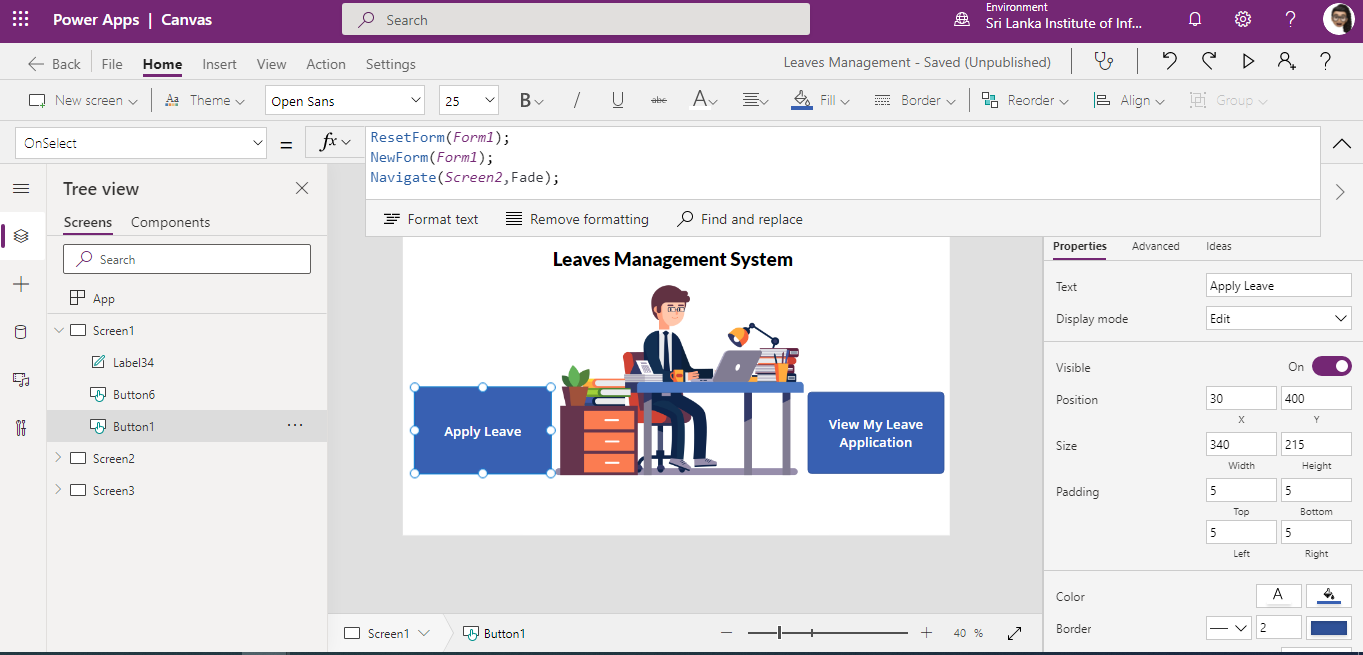This screenshot has width=1363, height=655.
Task: Open more options for Button1
Action: [295, 426]
